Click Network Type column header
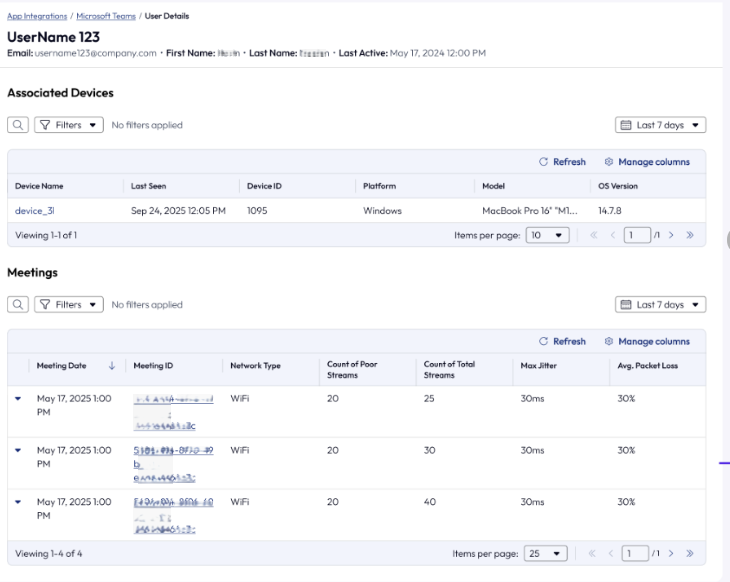The image size is (730, 582). (x=256, y=365)
